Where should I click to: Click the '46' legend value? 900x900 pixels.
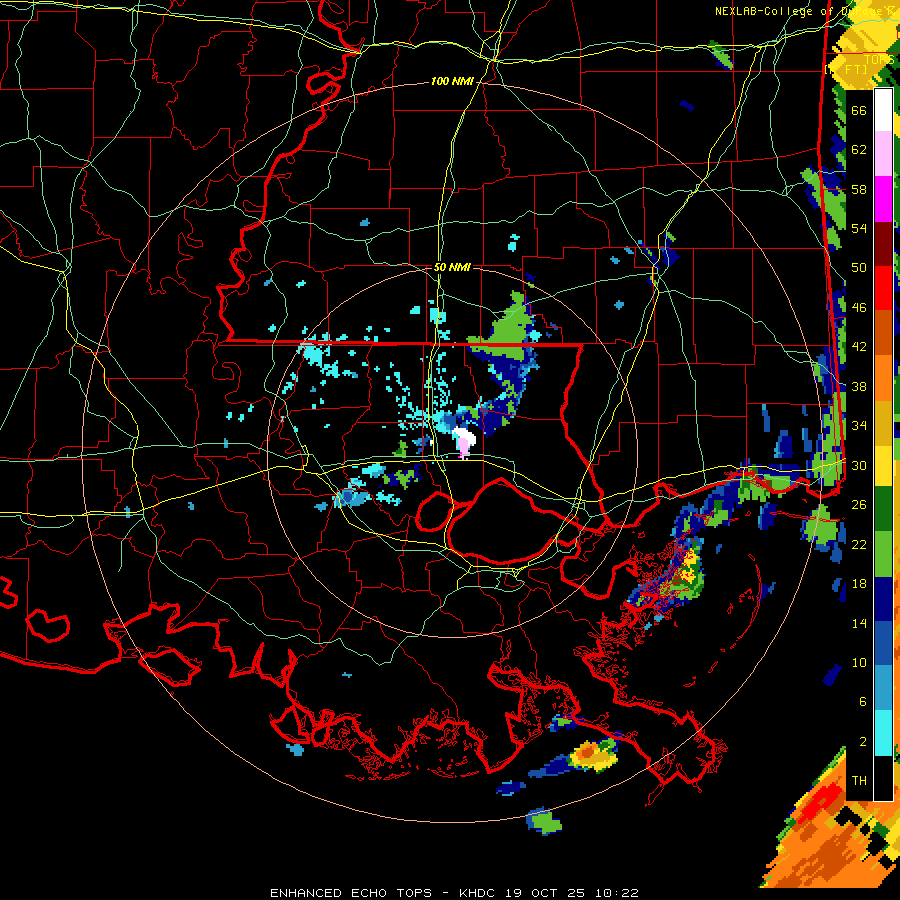(859, 308)
